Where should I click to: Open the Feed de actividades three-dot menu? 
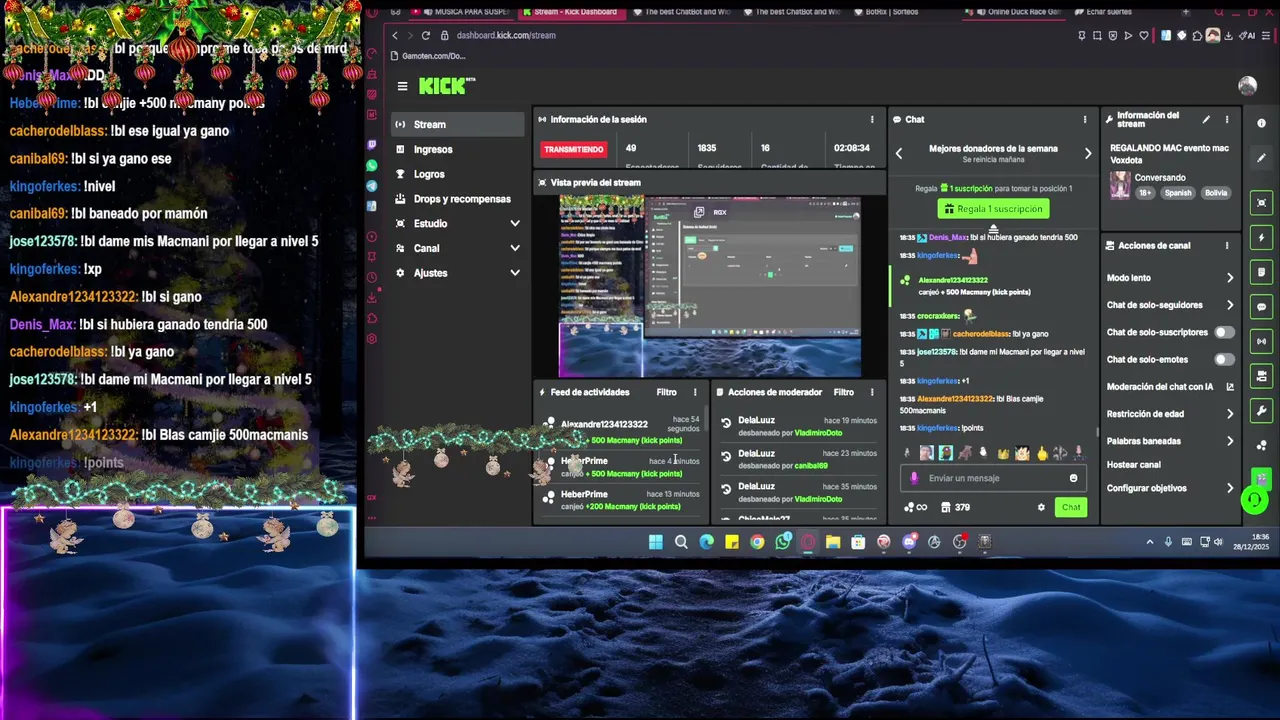tap(695, 392)
